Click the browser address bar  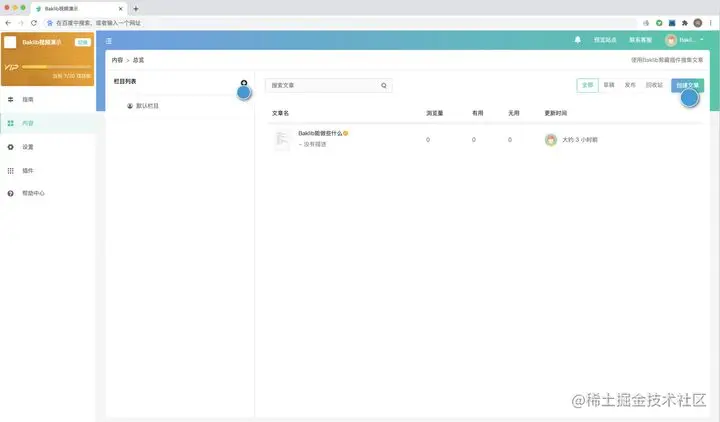click(x=340, y=23)
